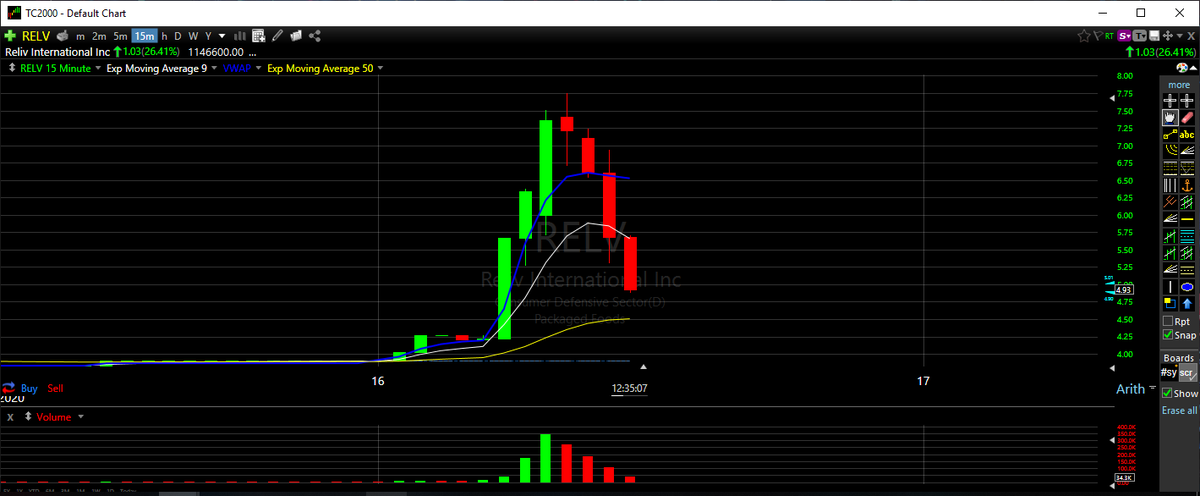Click the white time marker triangle on time axis

(644, 367)
